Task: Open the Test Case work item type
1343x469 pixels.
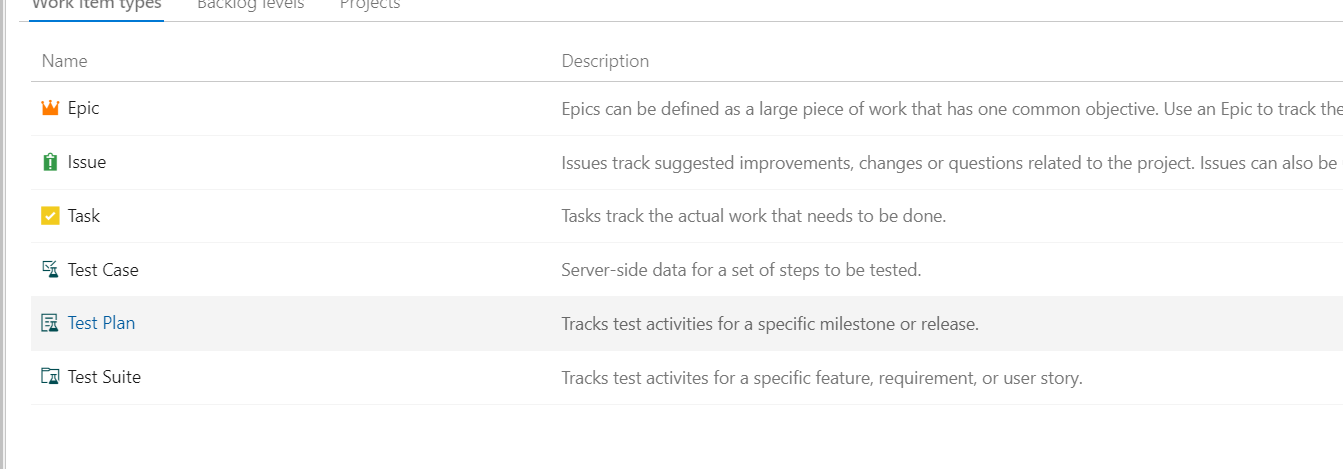Action: coord(103,270)
